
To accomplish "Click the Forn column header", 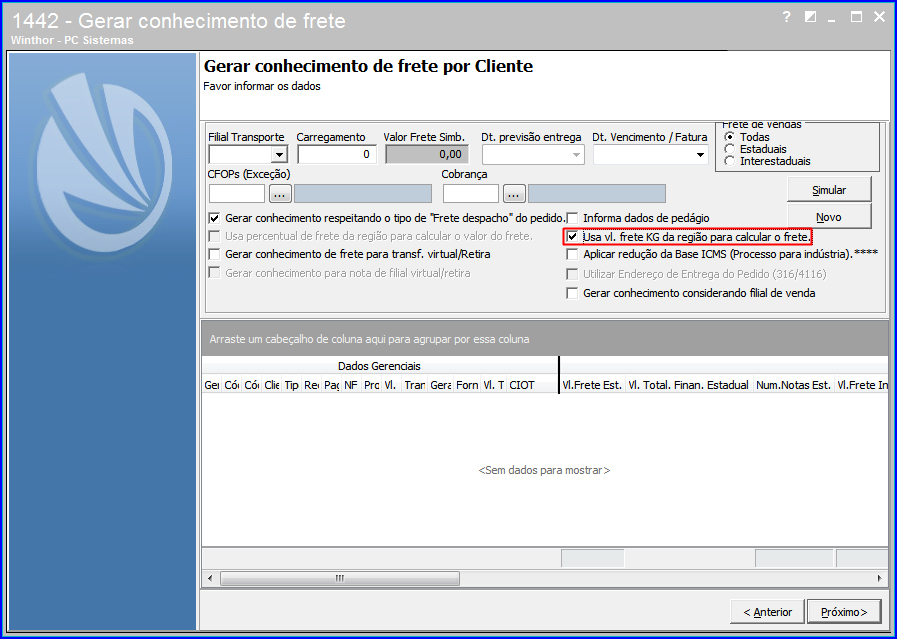I will tap(467, 385).
